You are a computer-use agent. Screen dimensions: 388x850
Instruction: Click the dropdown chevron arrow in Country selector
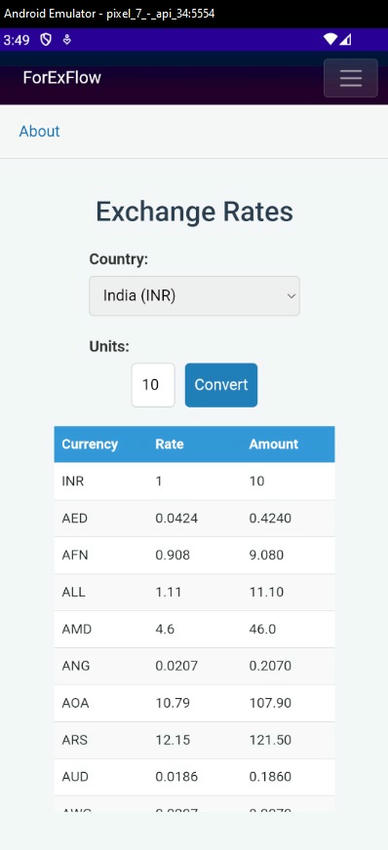click(291, 296)
